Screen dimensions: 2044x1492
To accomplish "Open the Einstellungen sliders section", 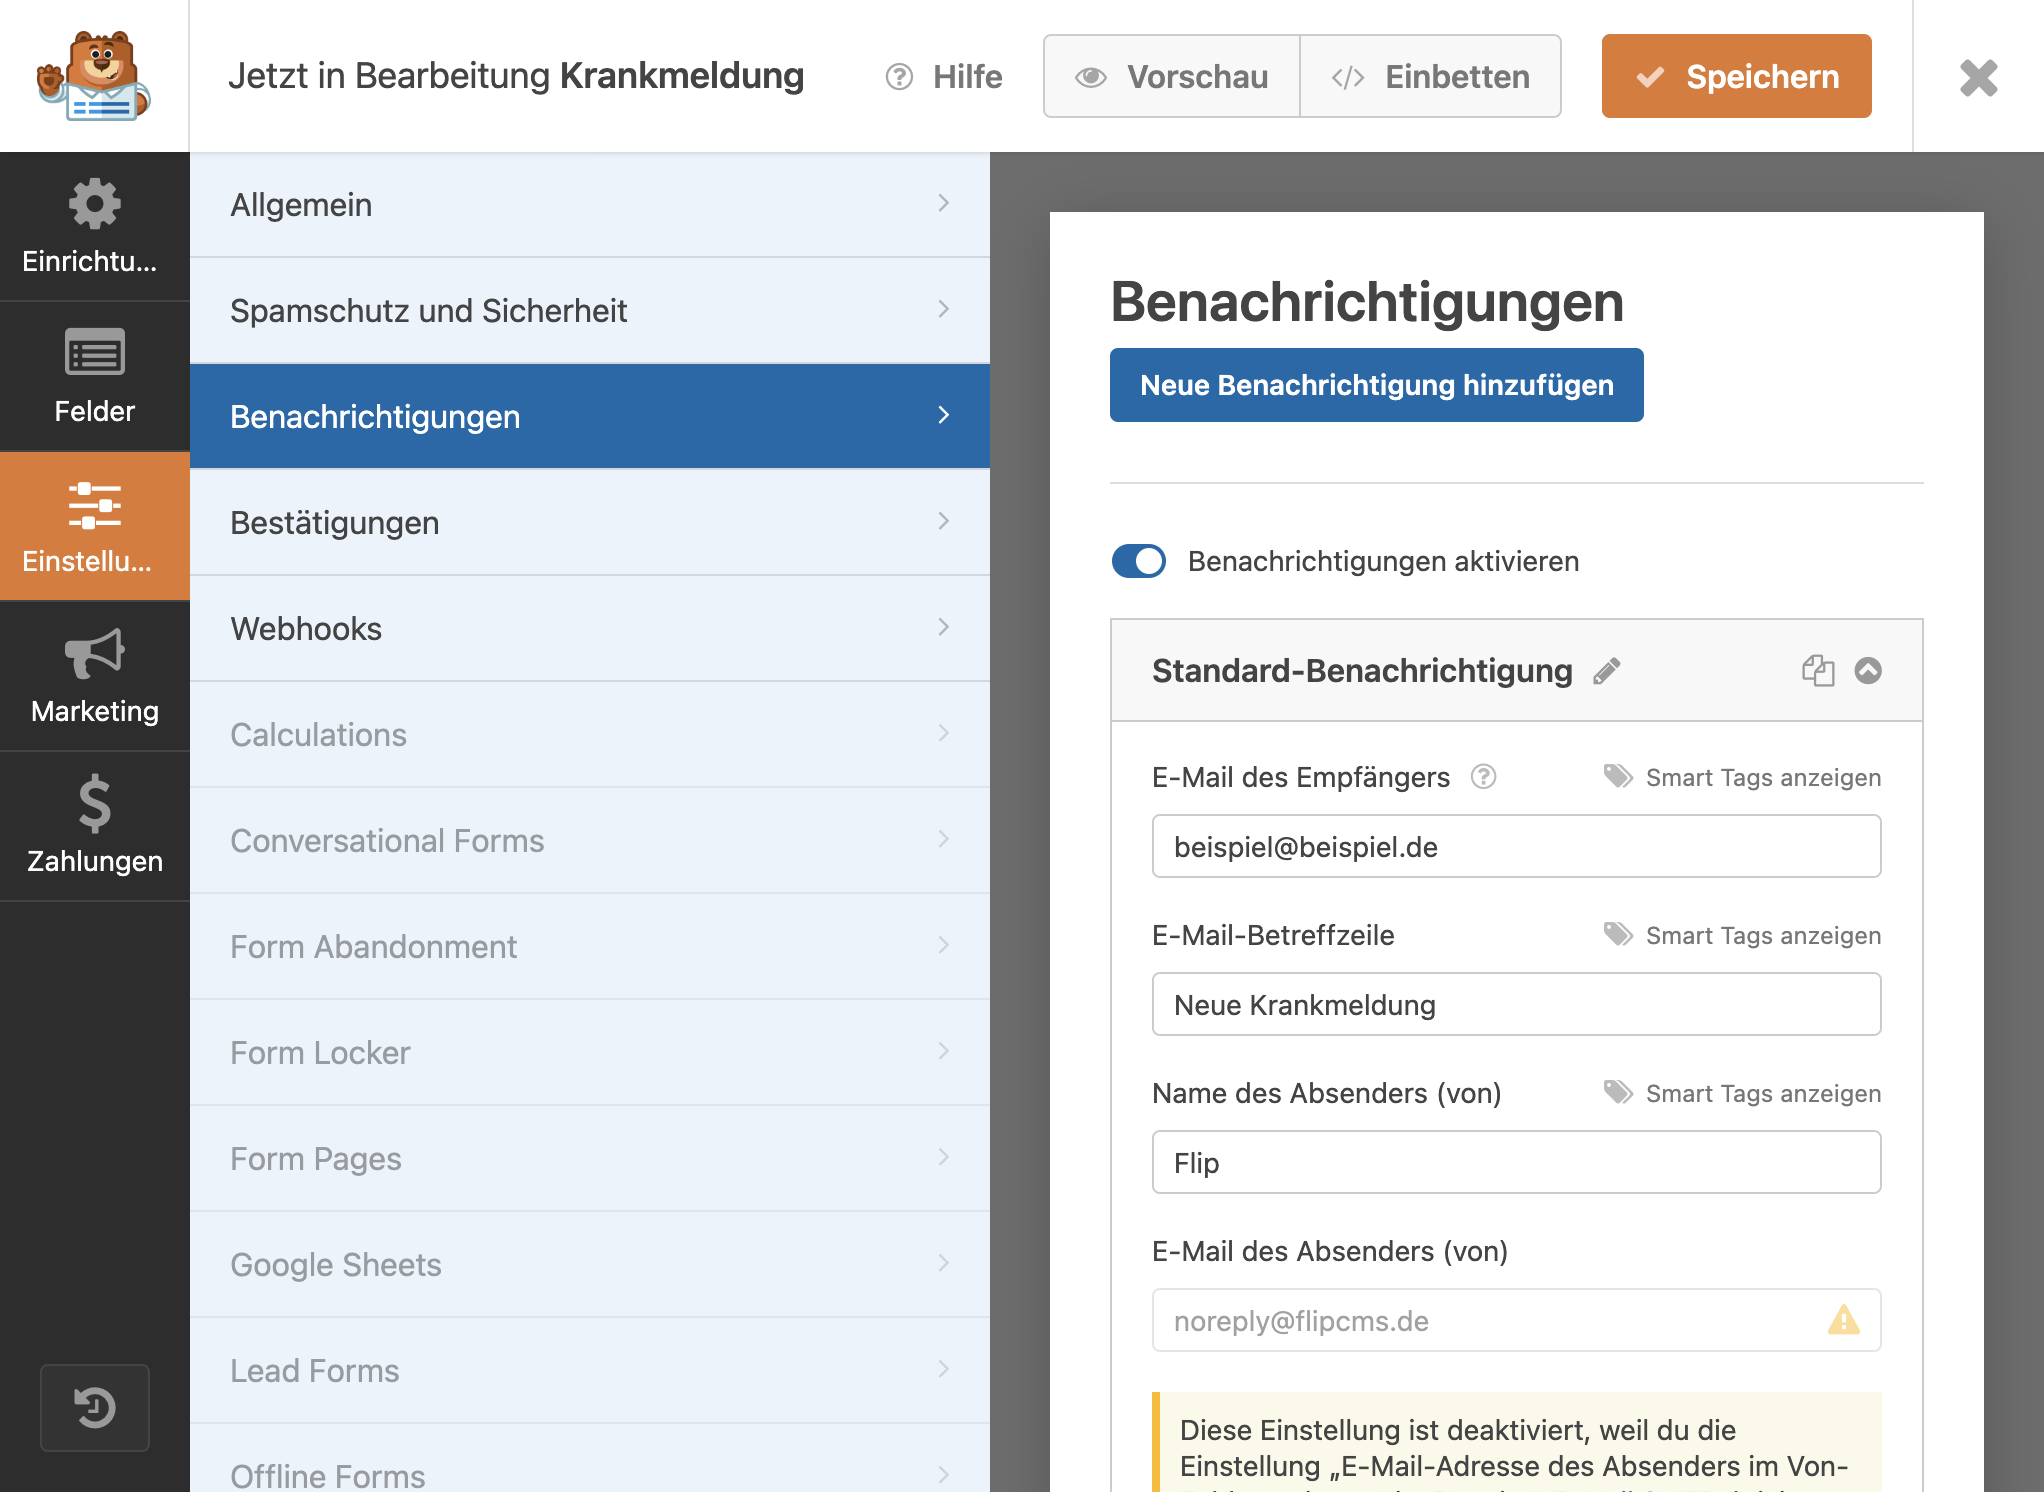I will tap(94, 526).
